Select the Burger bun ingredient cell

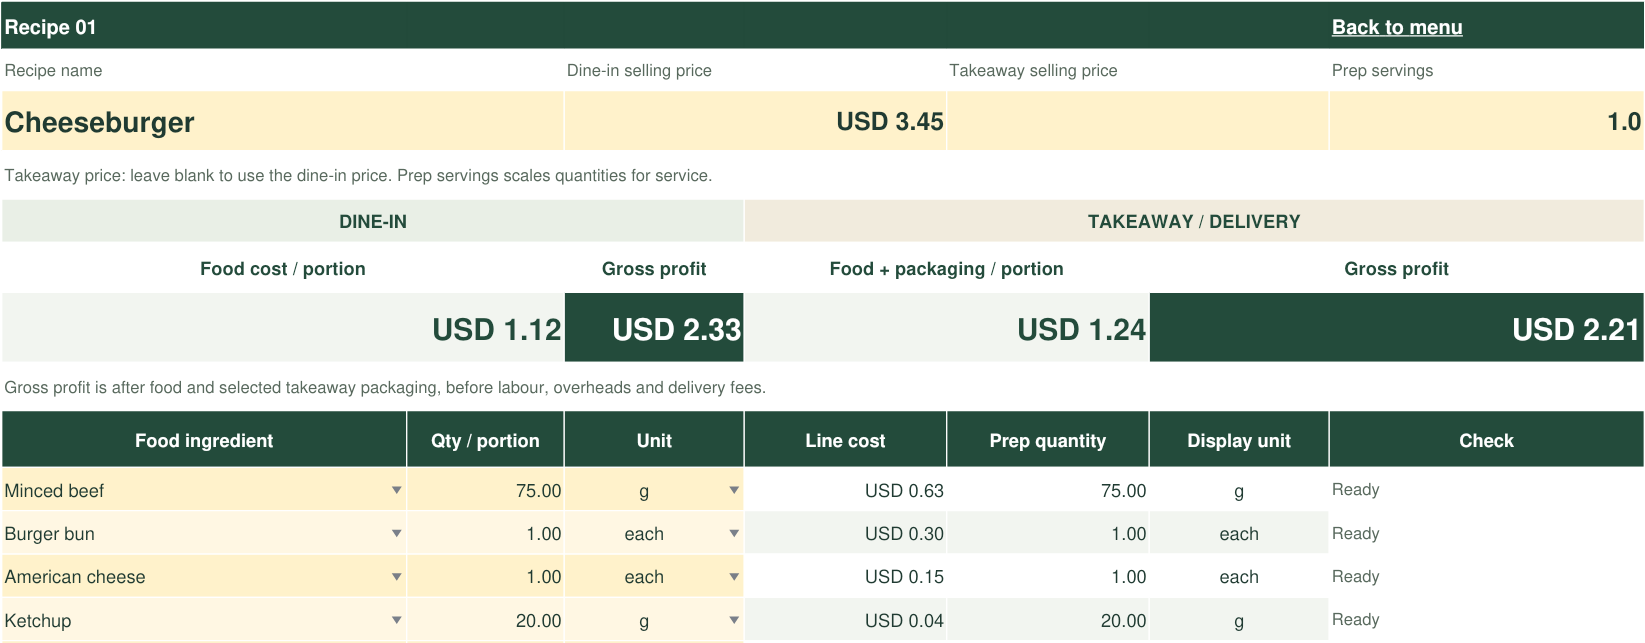[x=204, y=533]
